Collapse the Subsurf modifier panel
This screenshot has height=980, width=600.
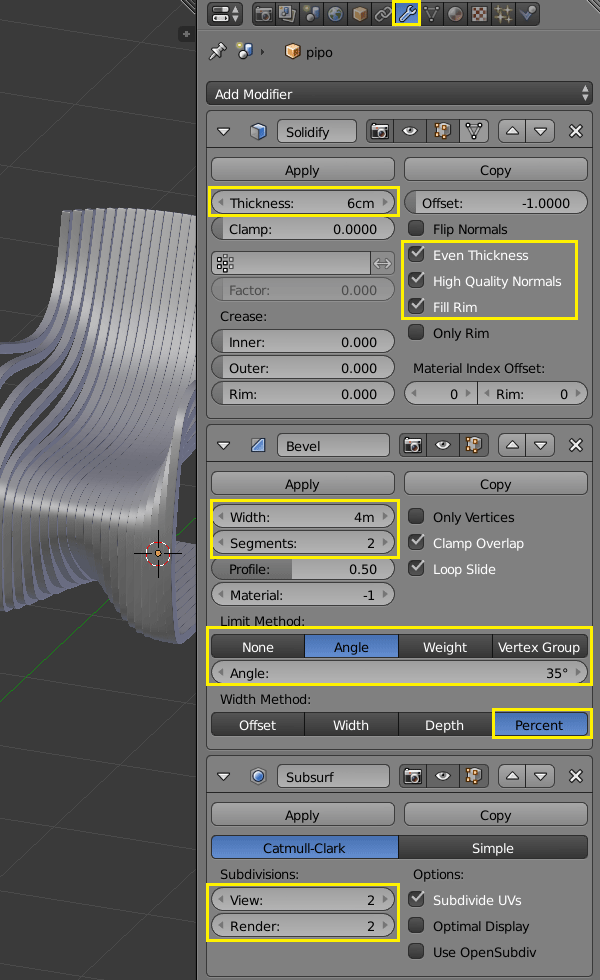[224, 775]
